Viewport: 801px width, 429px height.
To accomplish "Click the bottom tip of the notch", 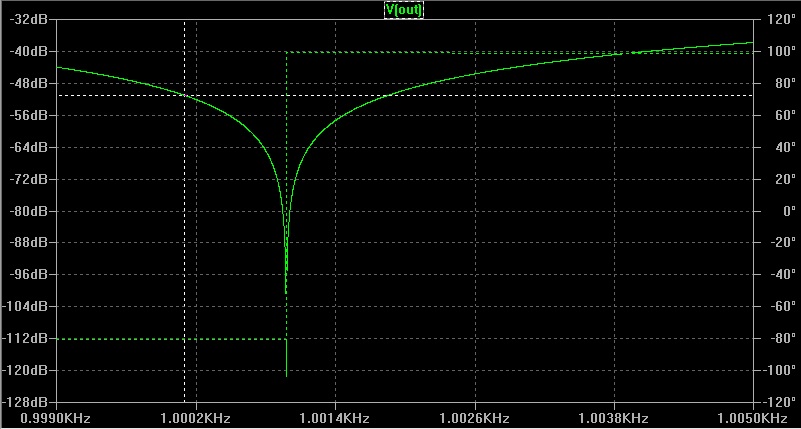I will tap(286, 375).
